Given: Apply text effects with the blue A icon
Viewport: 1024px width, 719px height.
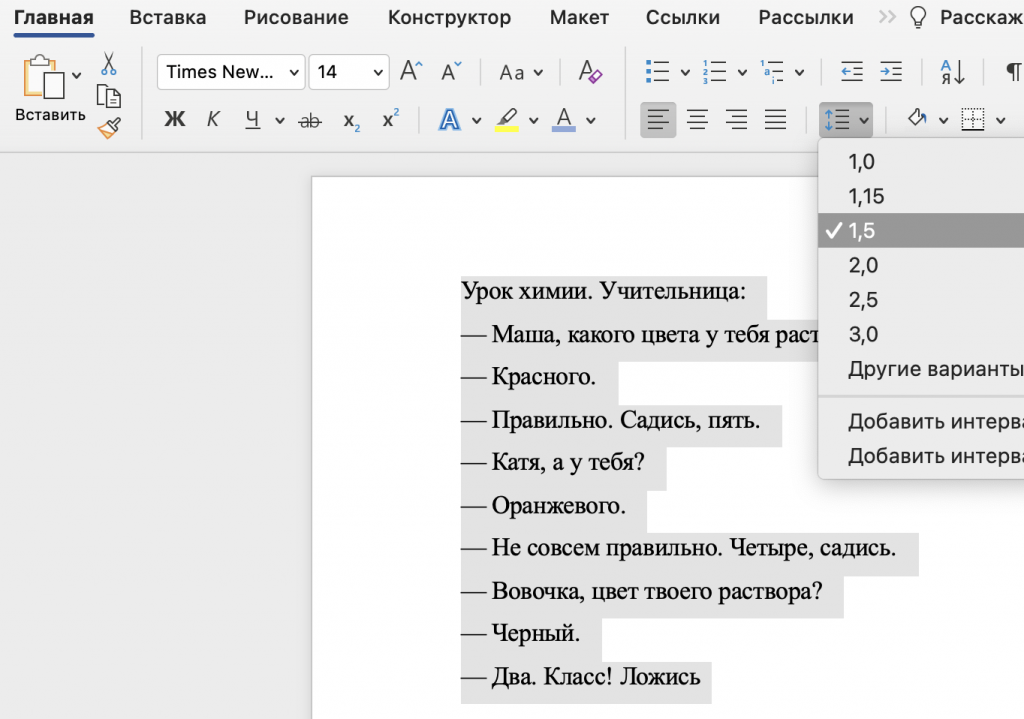Looking at the screenshot, I should (449, 120).
